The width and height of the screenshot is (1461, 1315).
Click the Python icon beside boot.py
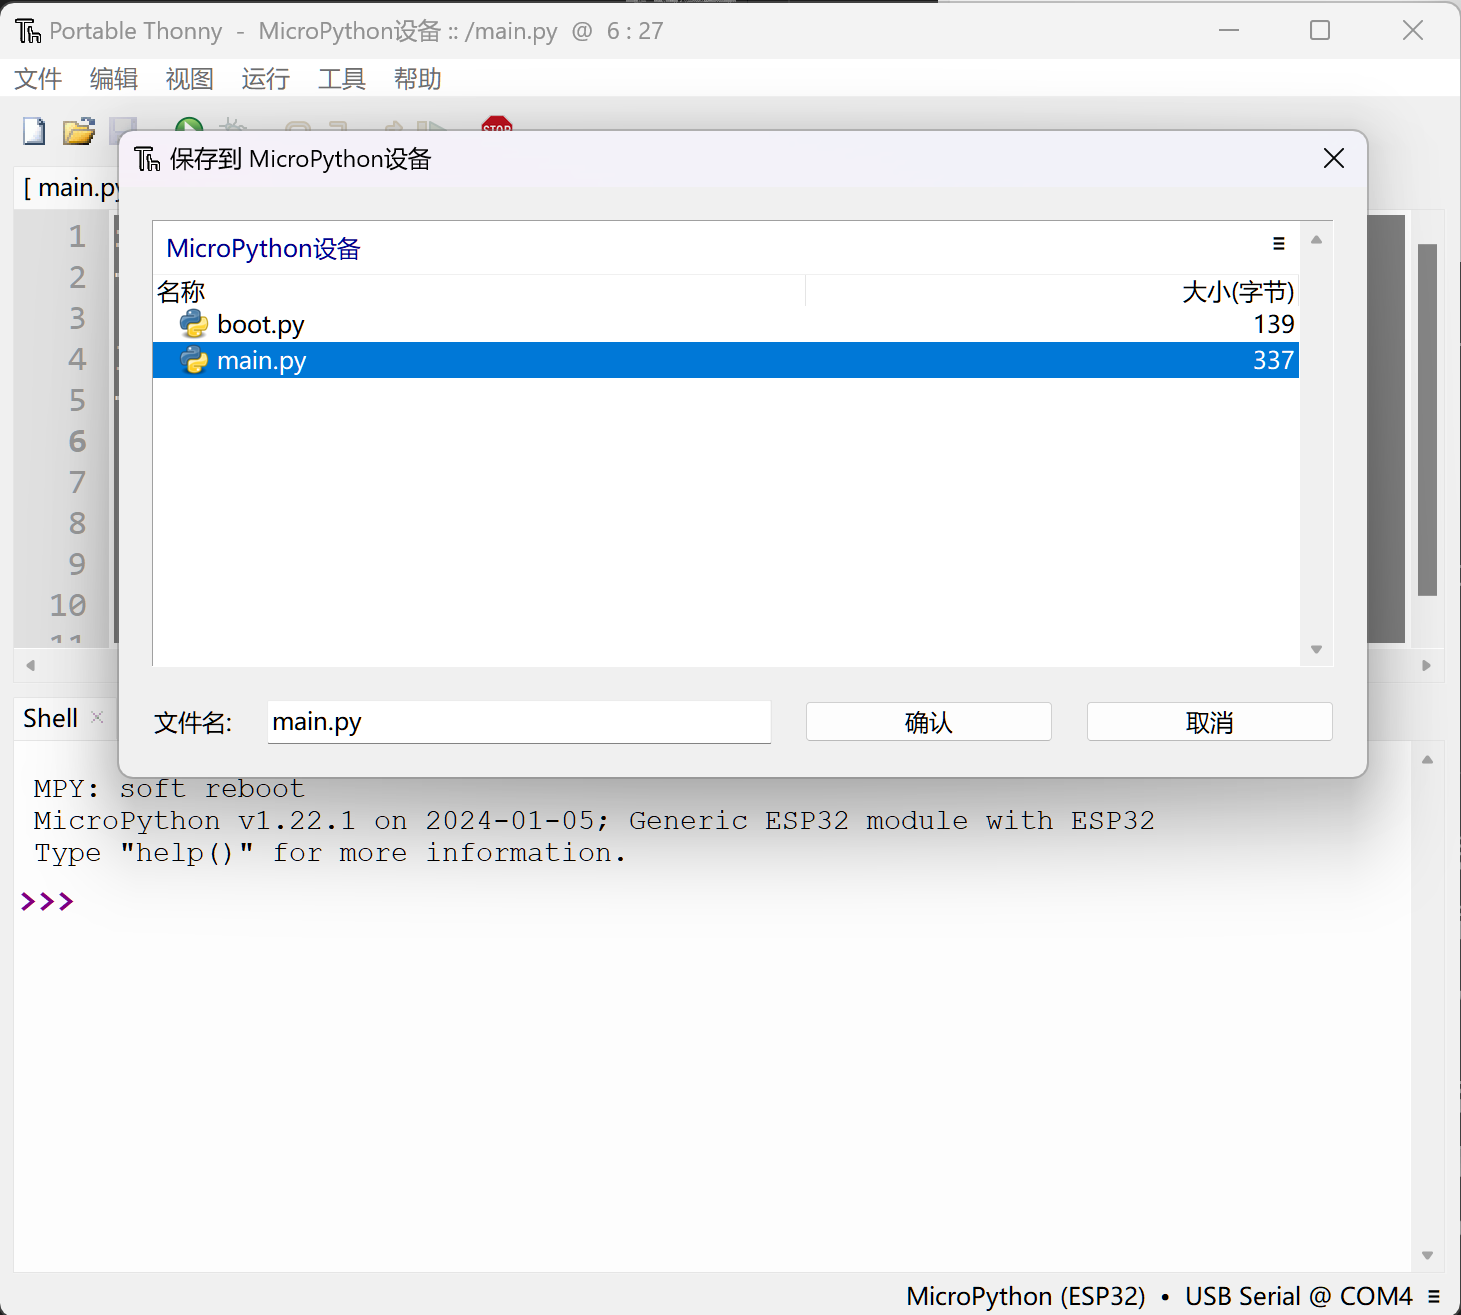click(194, 324)
